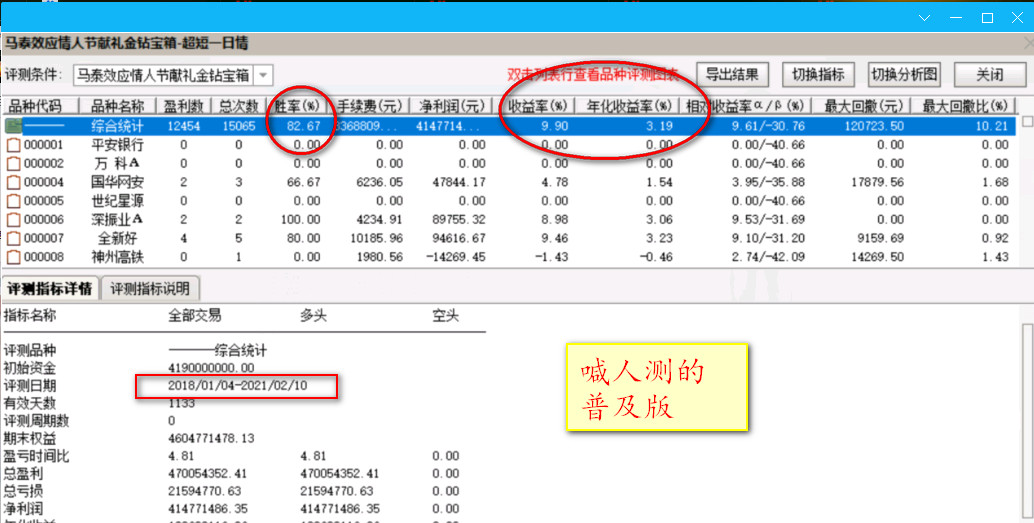Open the 评测条件 dropdown arrow

[x=262, y=75]
